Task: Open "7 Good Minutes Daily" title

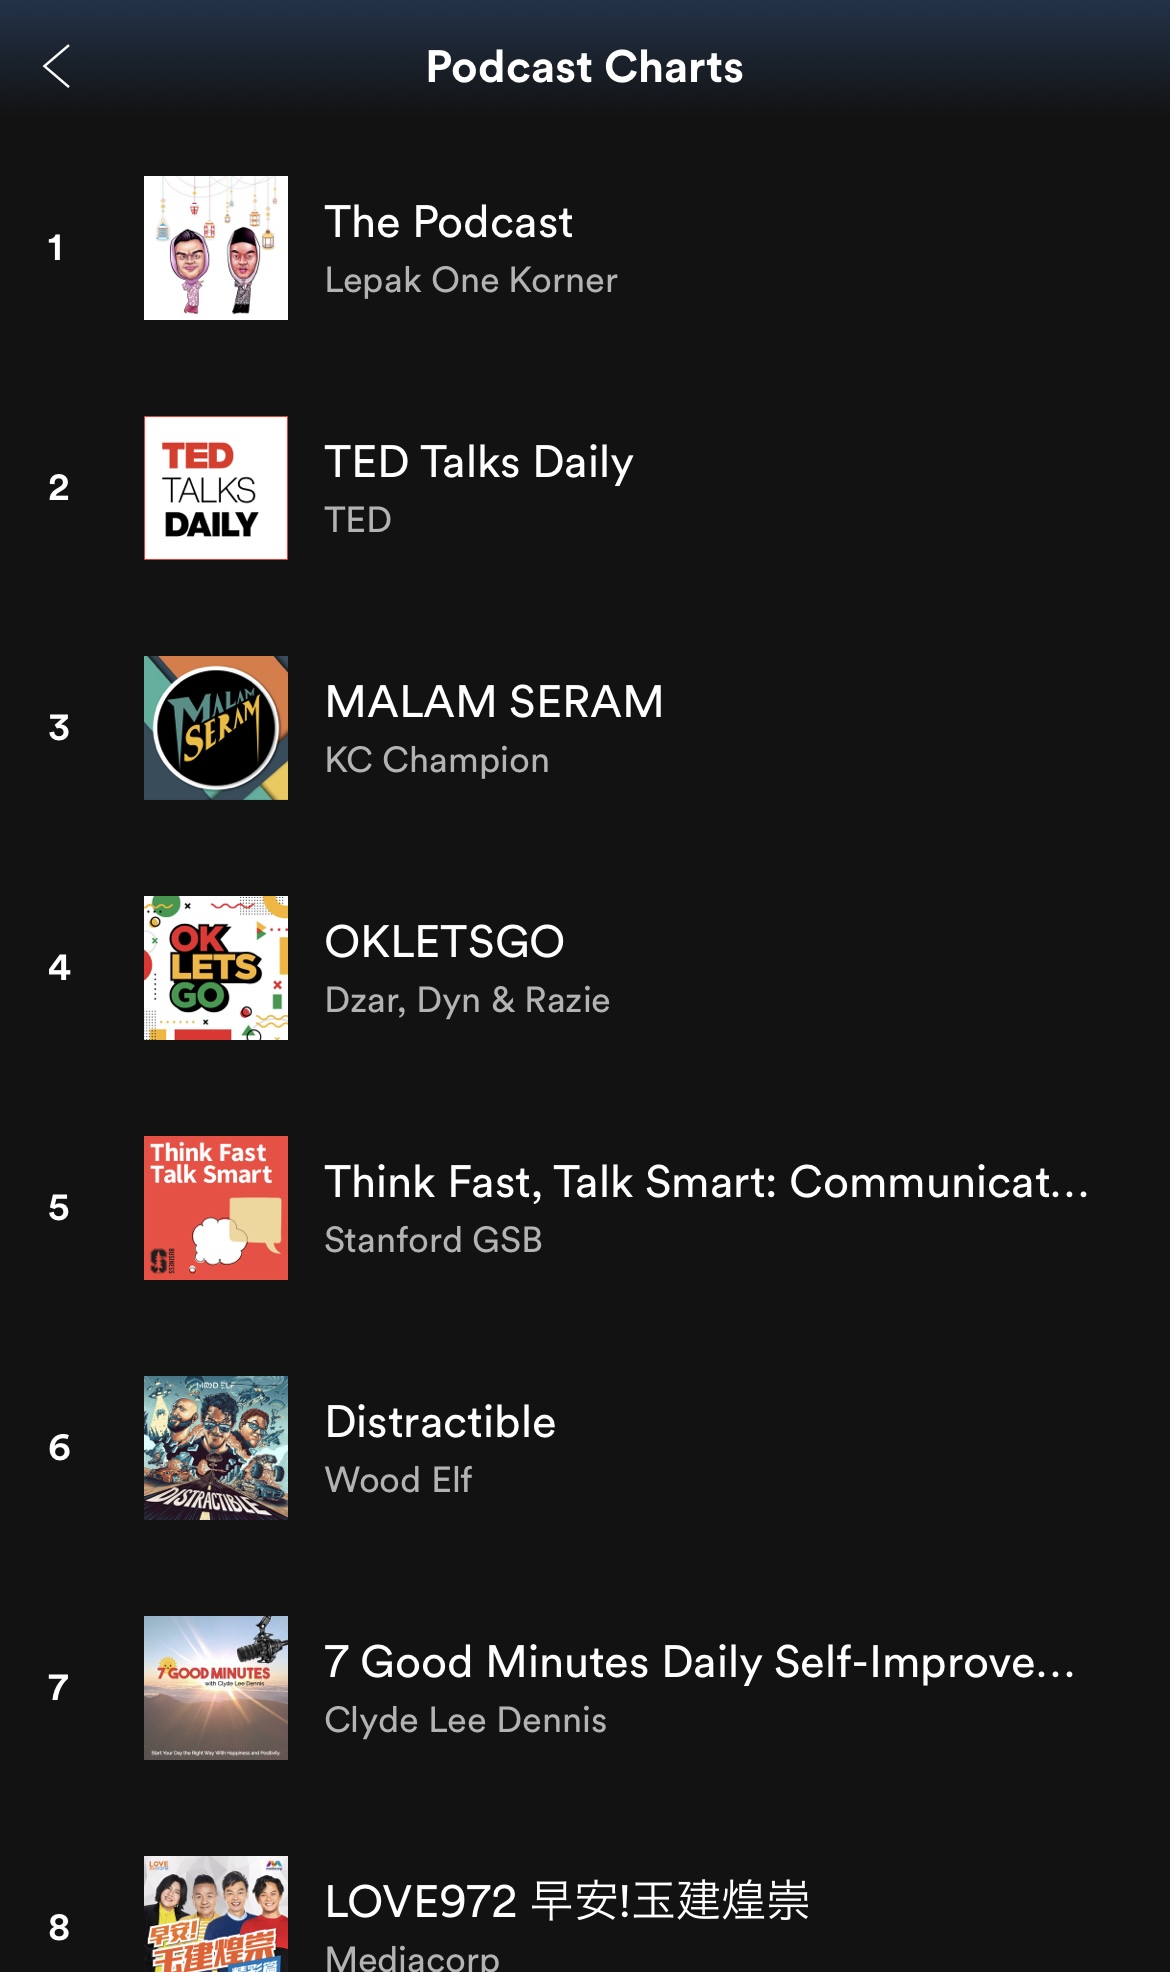Action: (x=700, y=1662)
